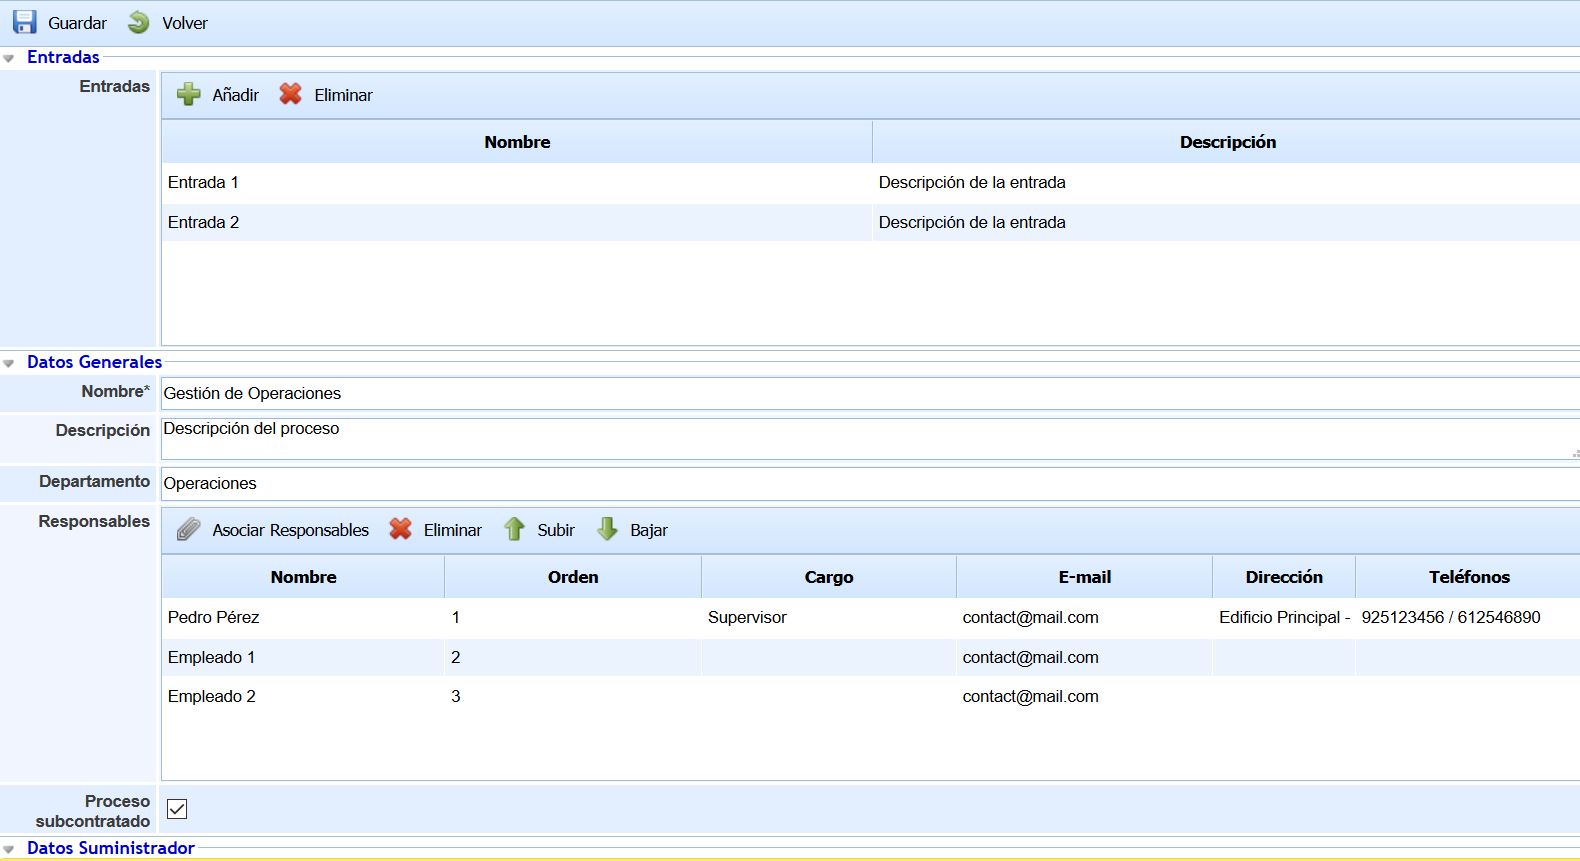Click the Descripción textarea resize handle
This screenshot has height=861, width=1580.
[x=1575, y=454]
